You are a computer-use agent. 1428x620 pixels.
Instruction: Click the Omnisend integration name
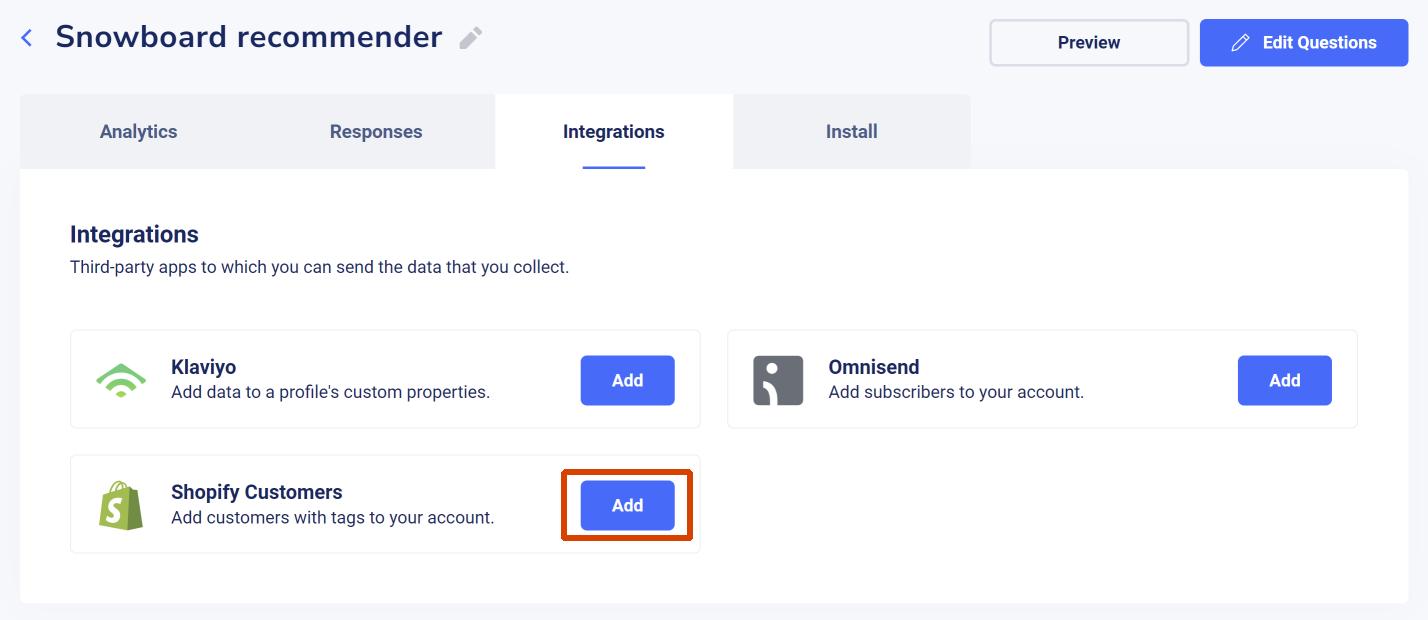click(874, 367)
